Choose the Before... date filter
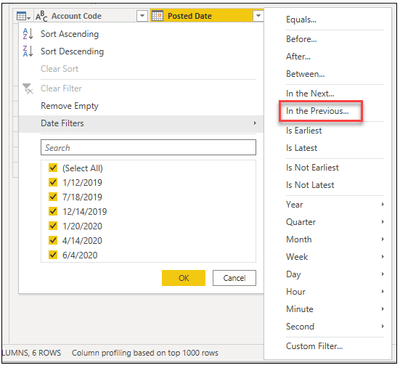The width and height of the screenshot is (400, 365). [301, 39]
